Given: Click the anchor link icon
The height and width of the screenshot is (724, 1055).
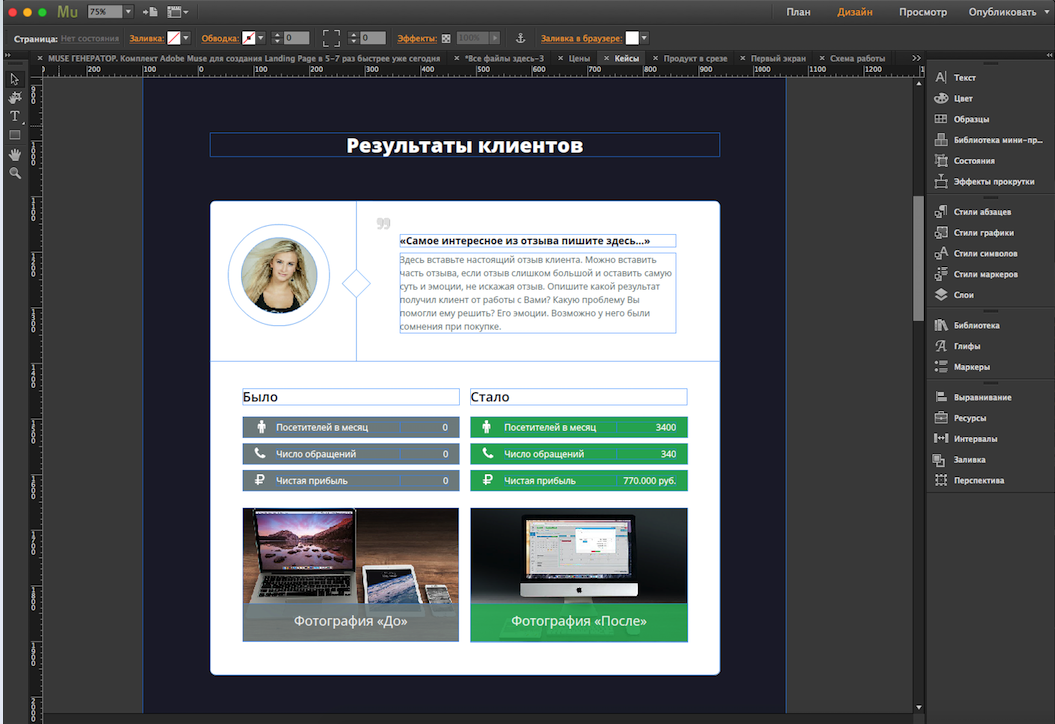Looking at the screenshot, I should (519, 38).
